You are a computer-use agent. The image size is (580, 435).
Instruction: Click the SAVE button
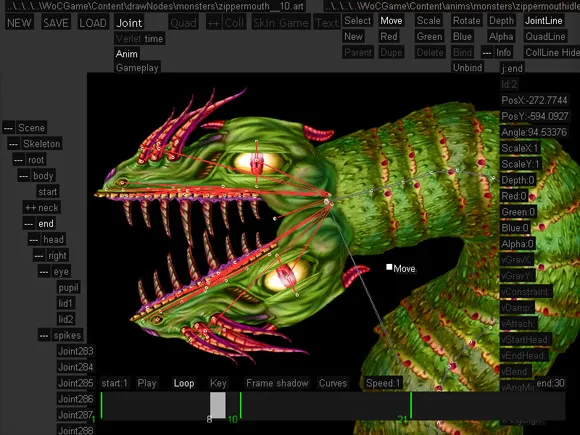coord(56,23)
